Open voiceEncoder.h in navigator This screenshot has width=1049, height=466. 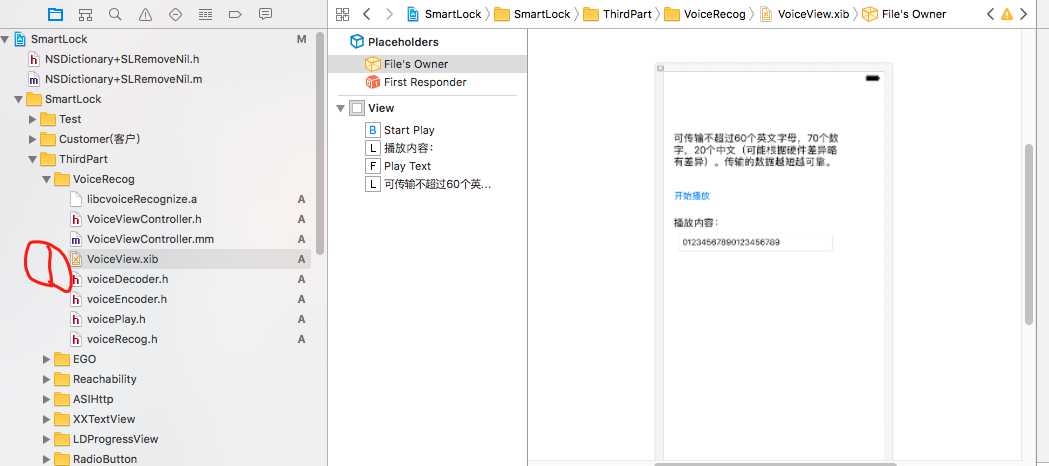[126, 300]
